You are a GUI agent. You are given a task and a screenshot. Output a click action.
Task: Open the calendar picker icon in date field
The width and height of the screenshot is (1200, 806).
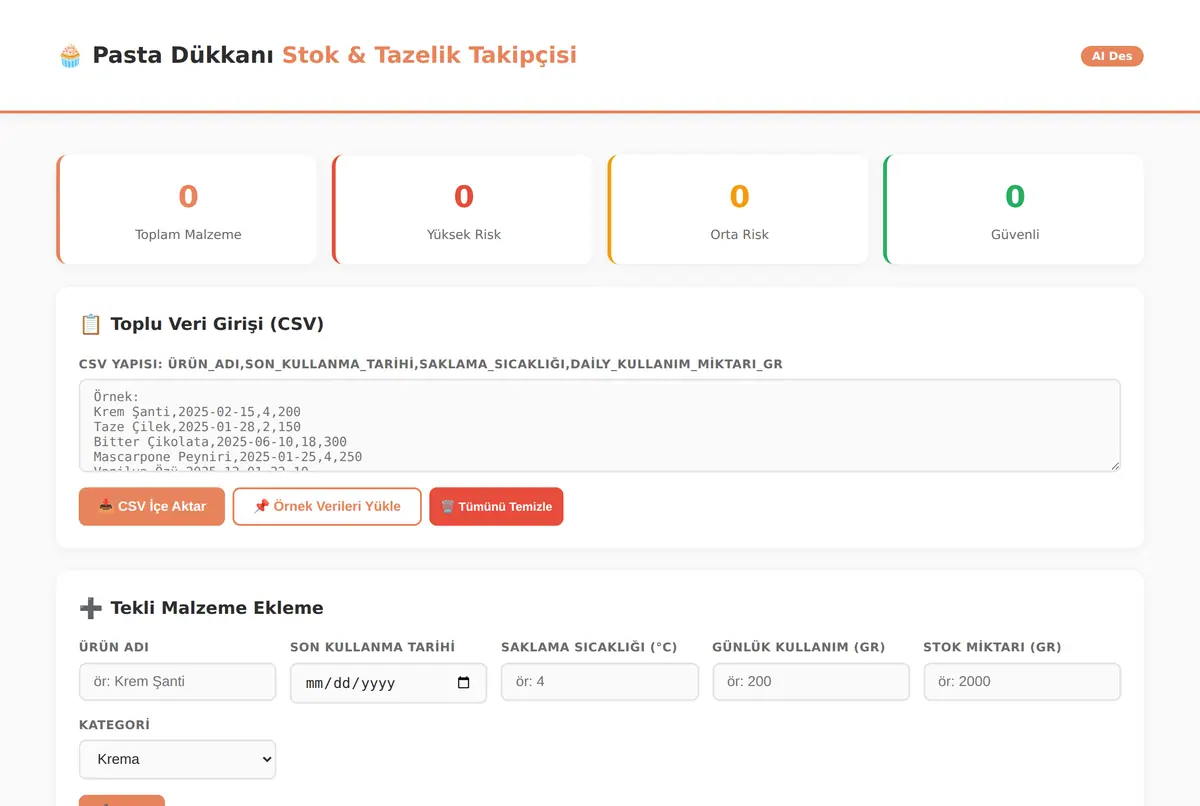click(463, 683)
